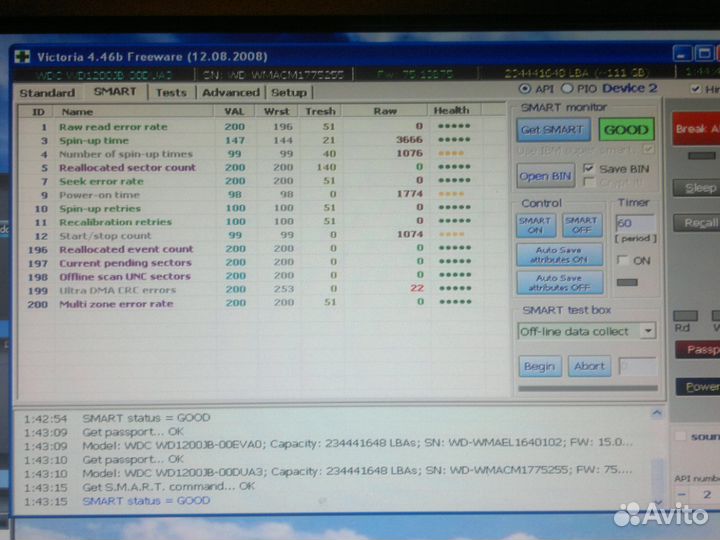This screenshot has height=540, width=720.
Task: Click the Abort test button
Action: (x=589, y=366)
